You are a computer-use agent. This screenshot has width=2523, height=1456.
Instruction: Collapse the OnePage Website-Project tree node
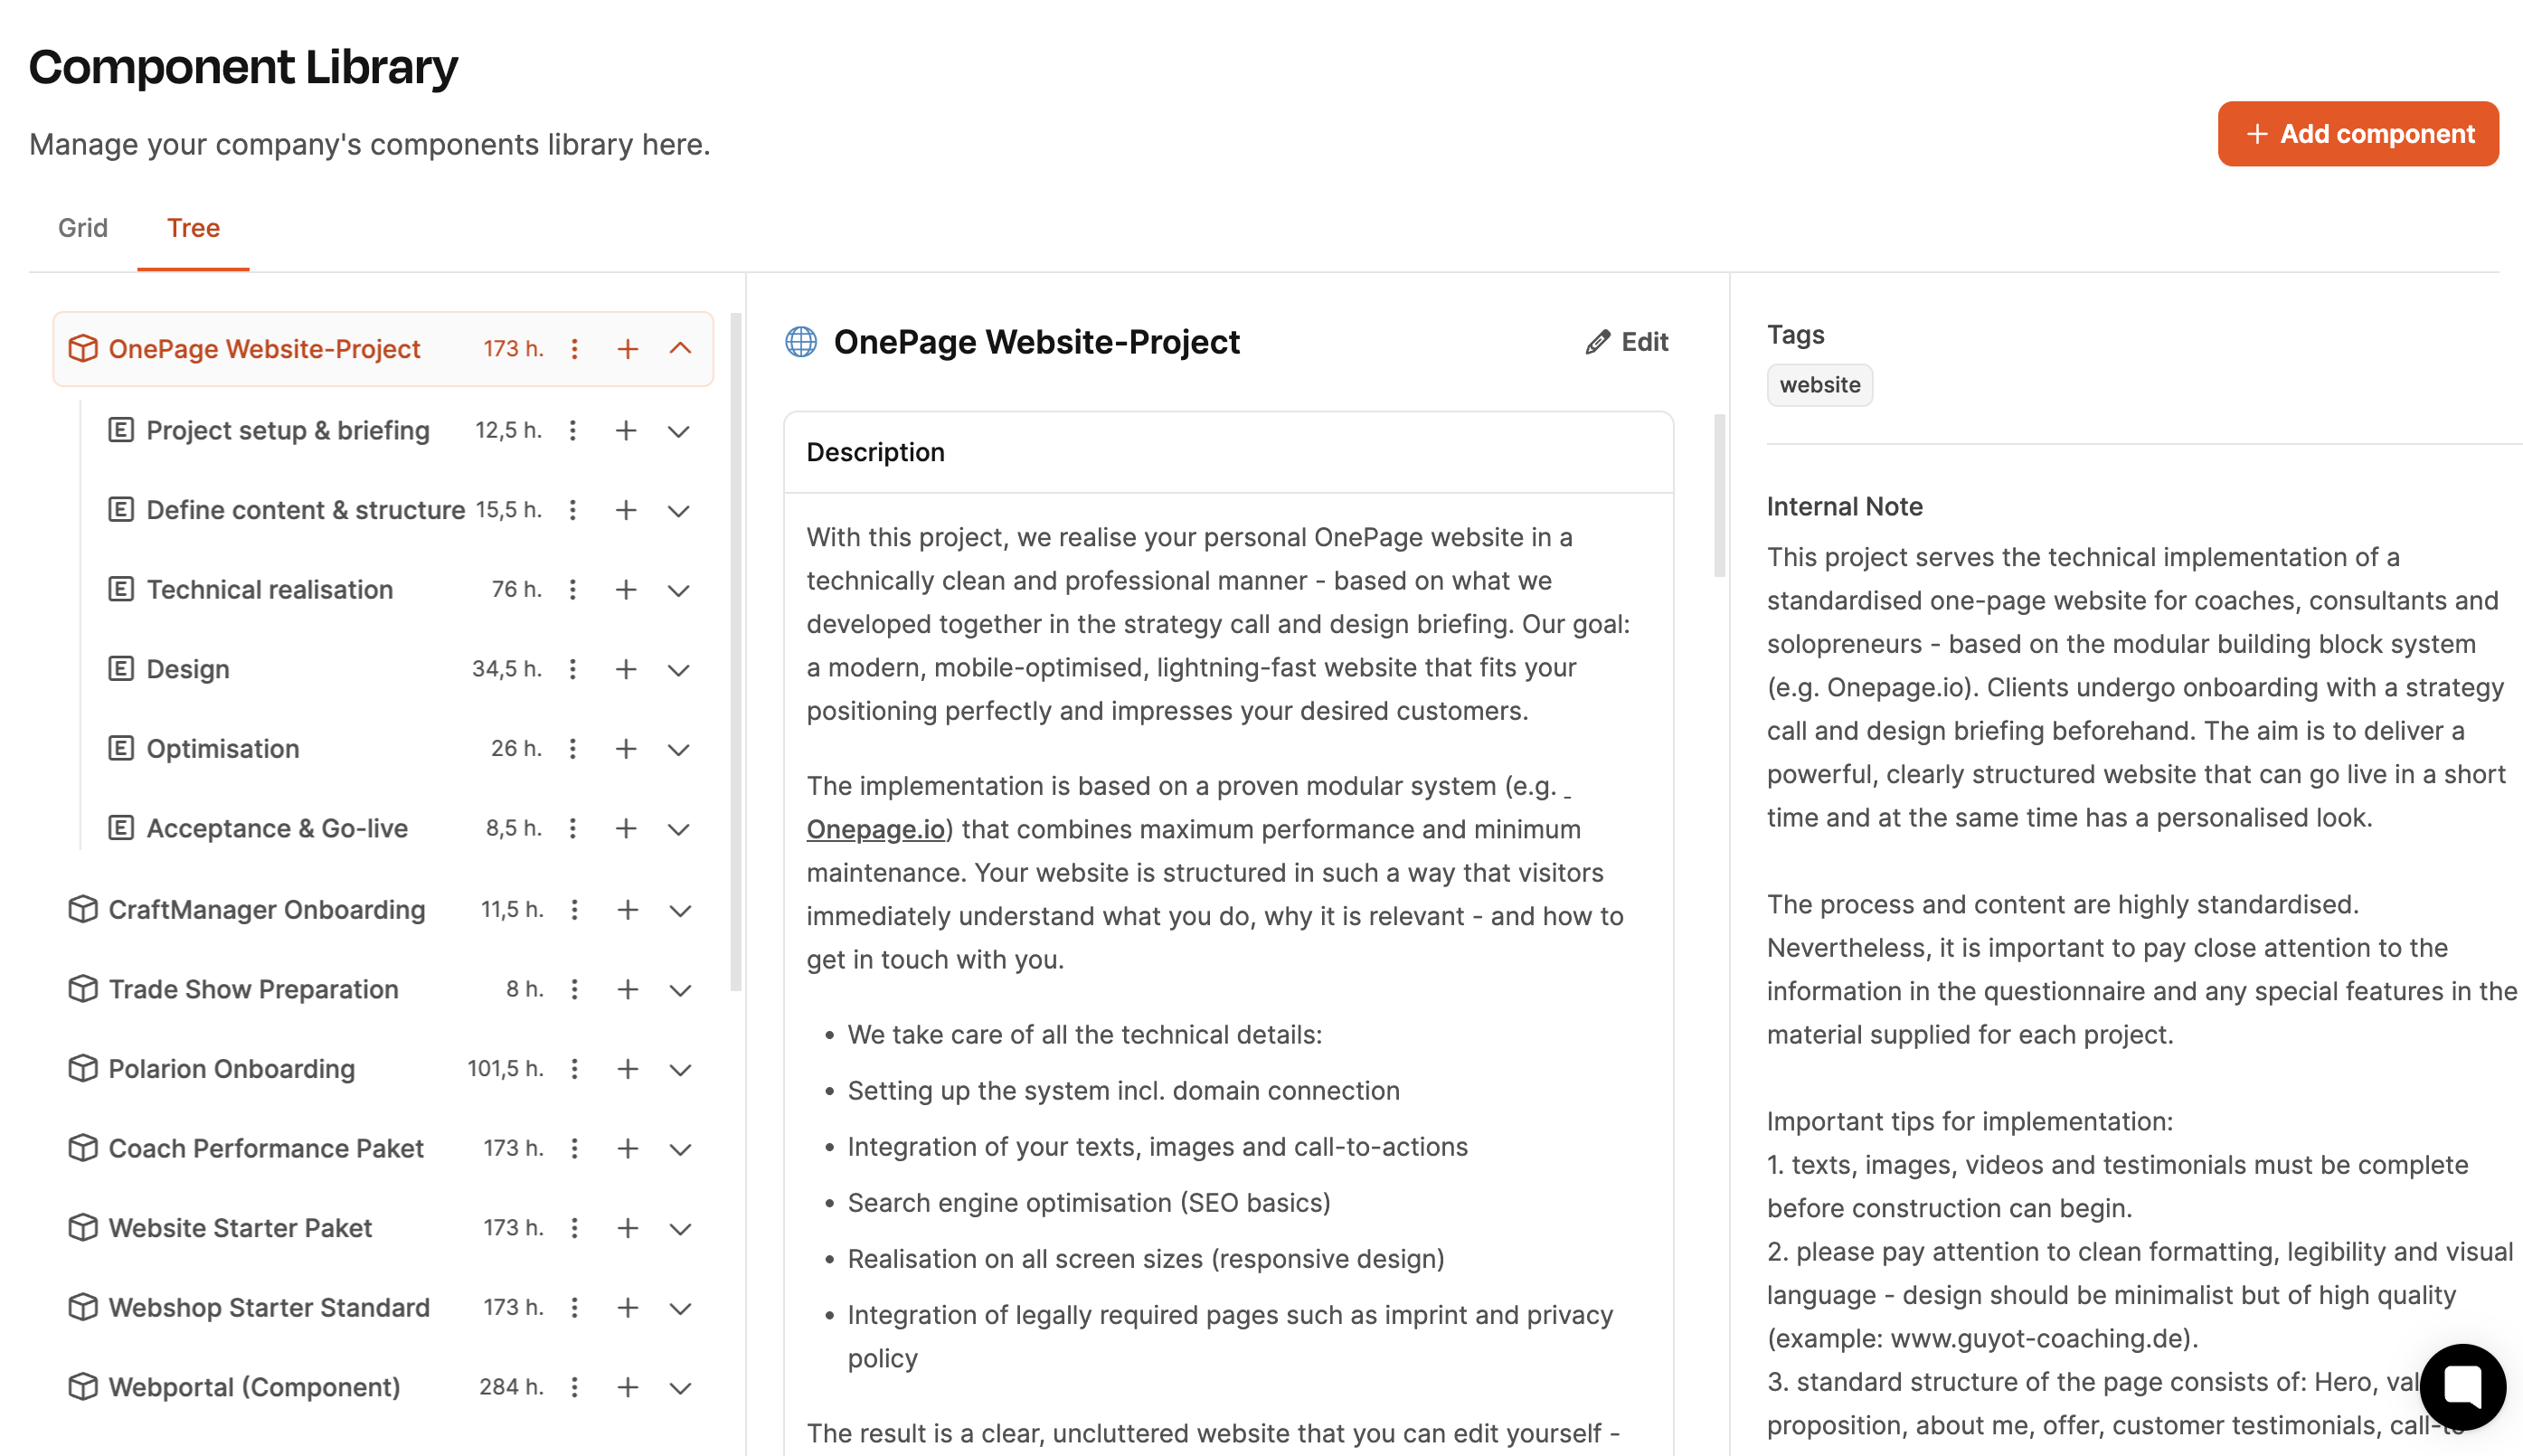pyautogui.click(x=681, y=349)
